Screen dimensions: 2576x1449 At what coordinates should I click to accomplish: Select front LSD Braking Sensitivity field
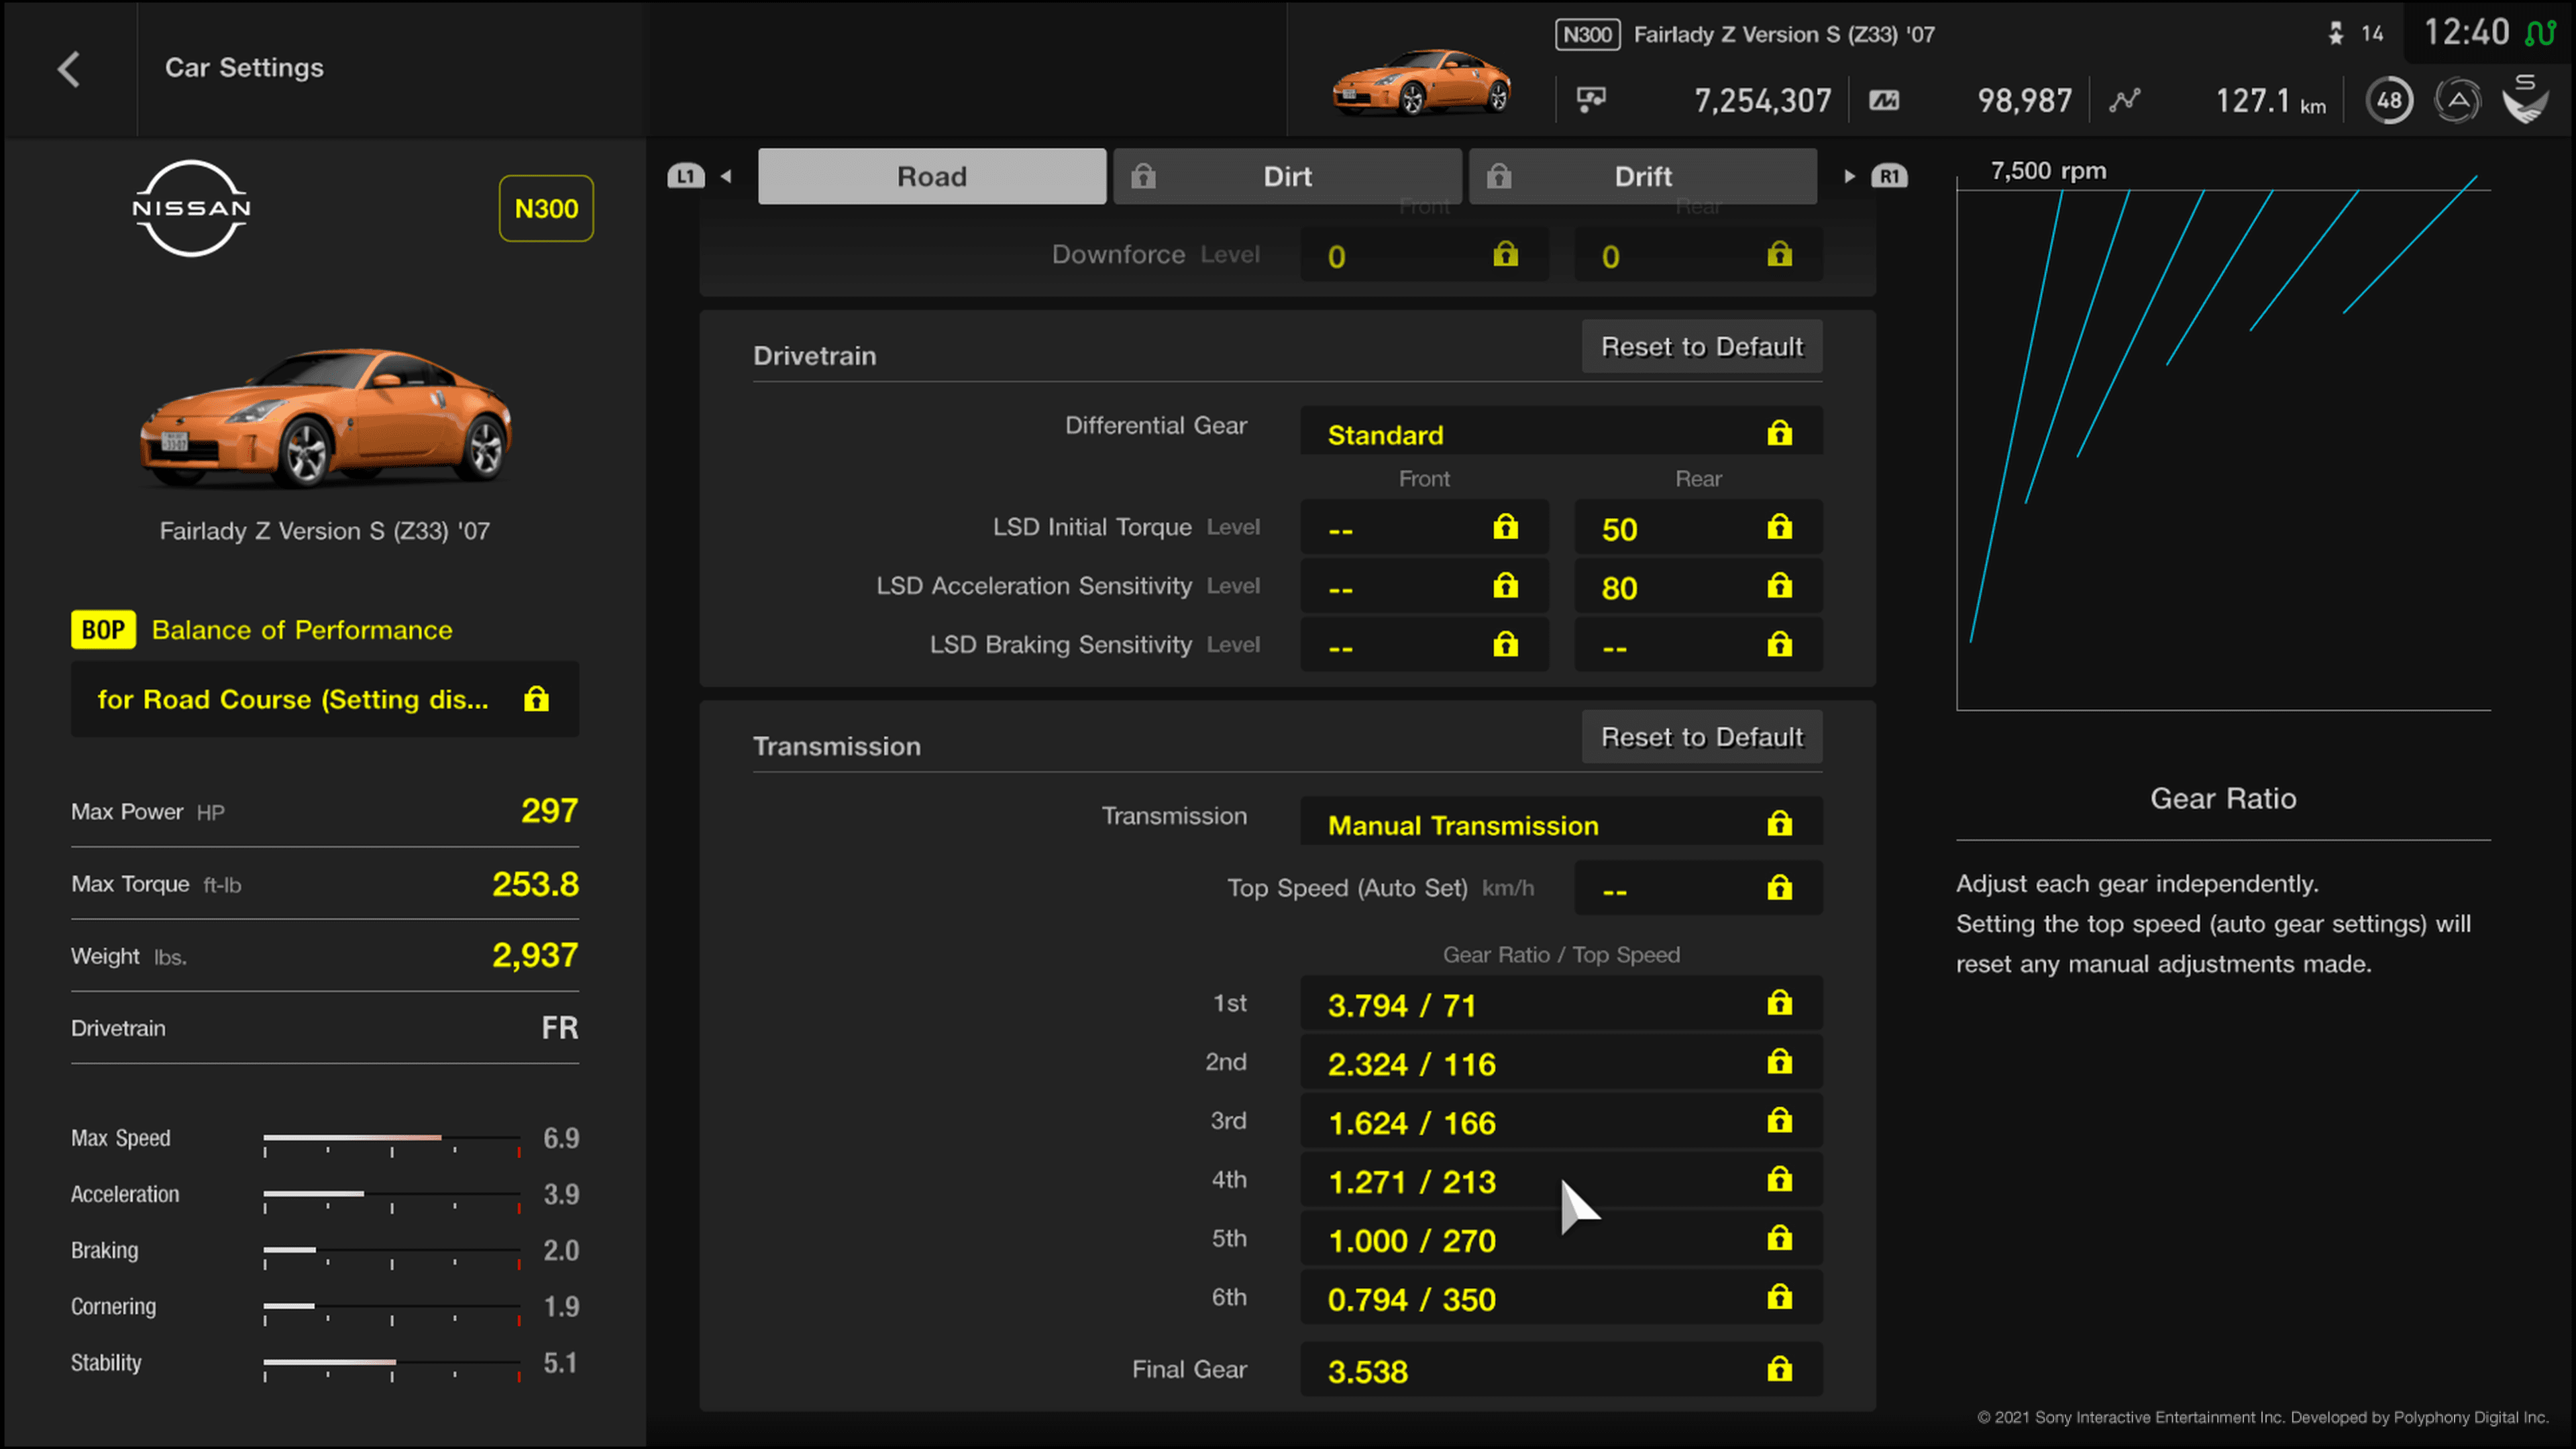click(x=1424, y=645)
